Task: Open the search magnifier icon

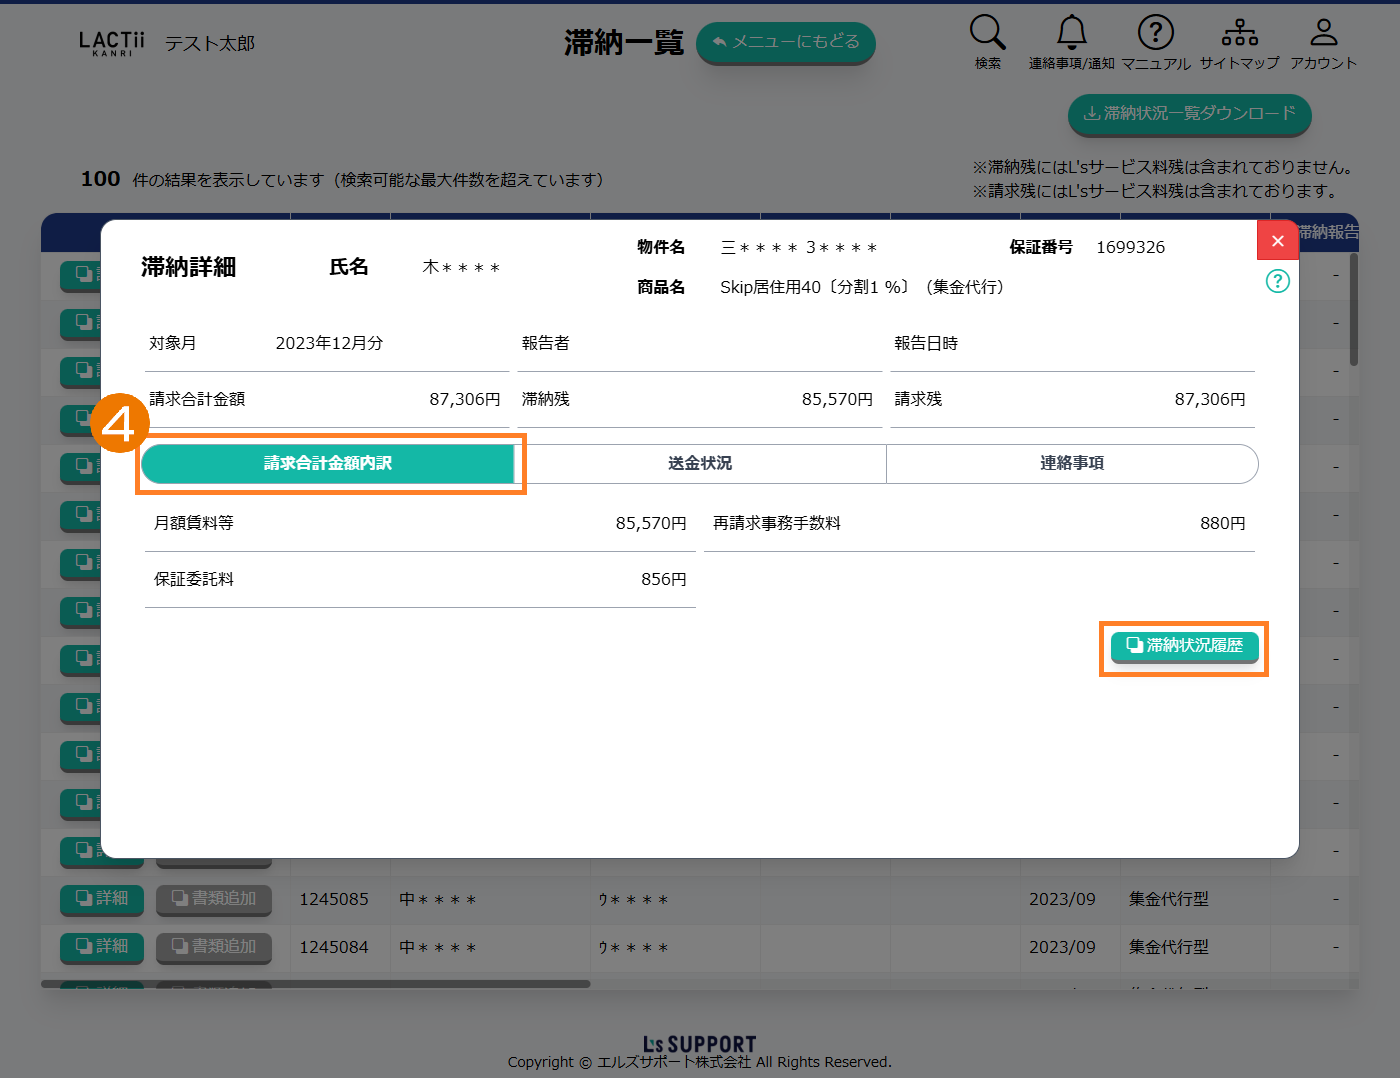Action: (987, 33)
